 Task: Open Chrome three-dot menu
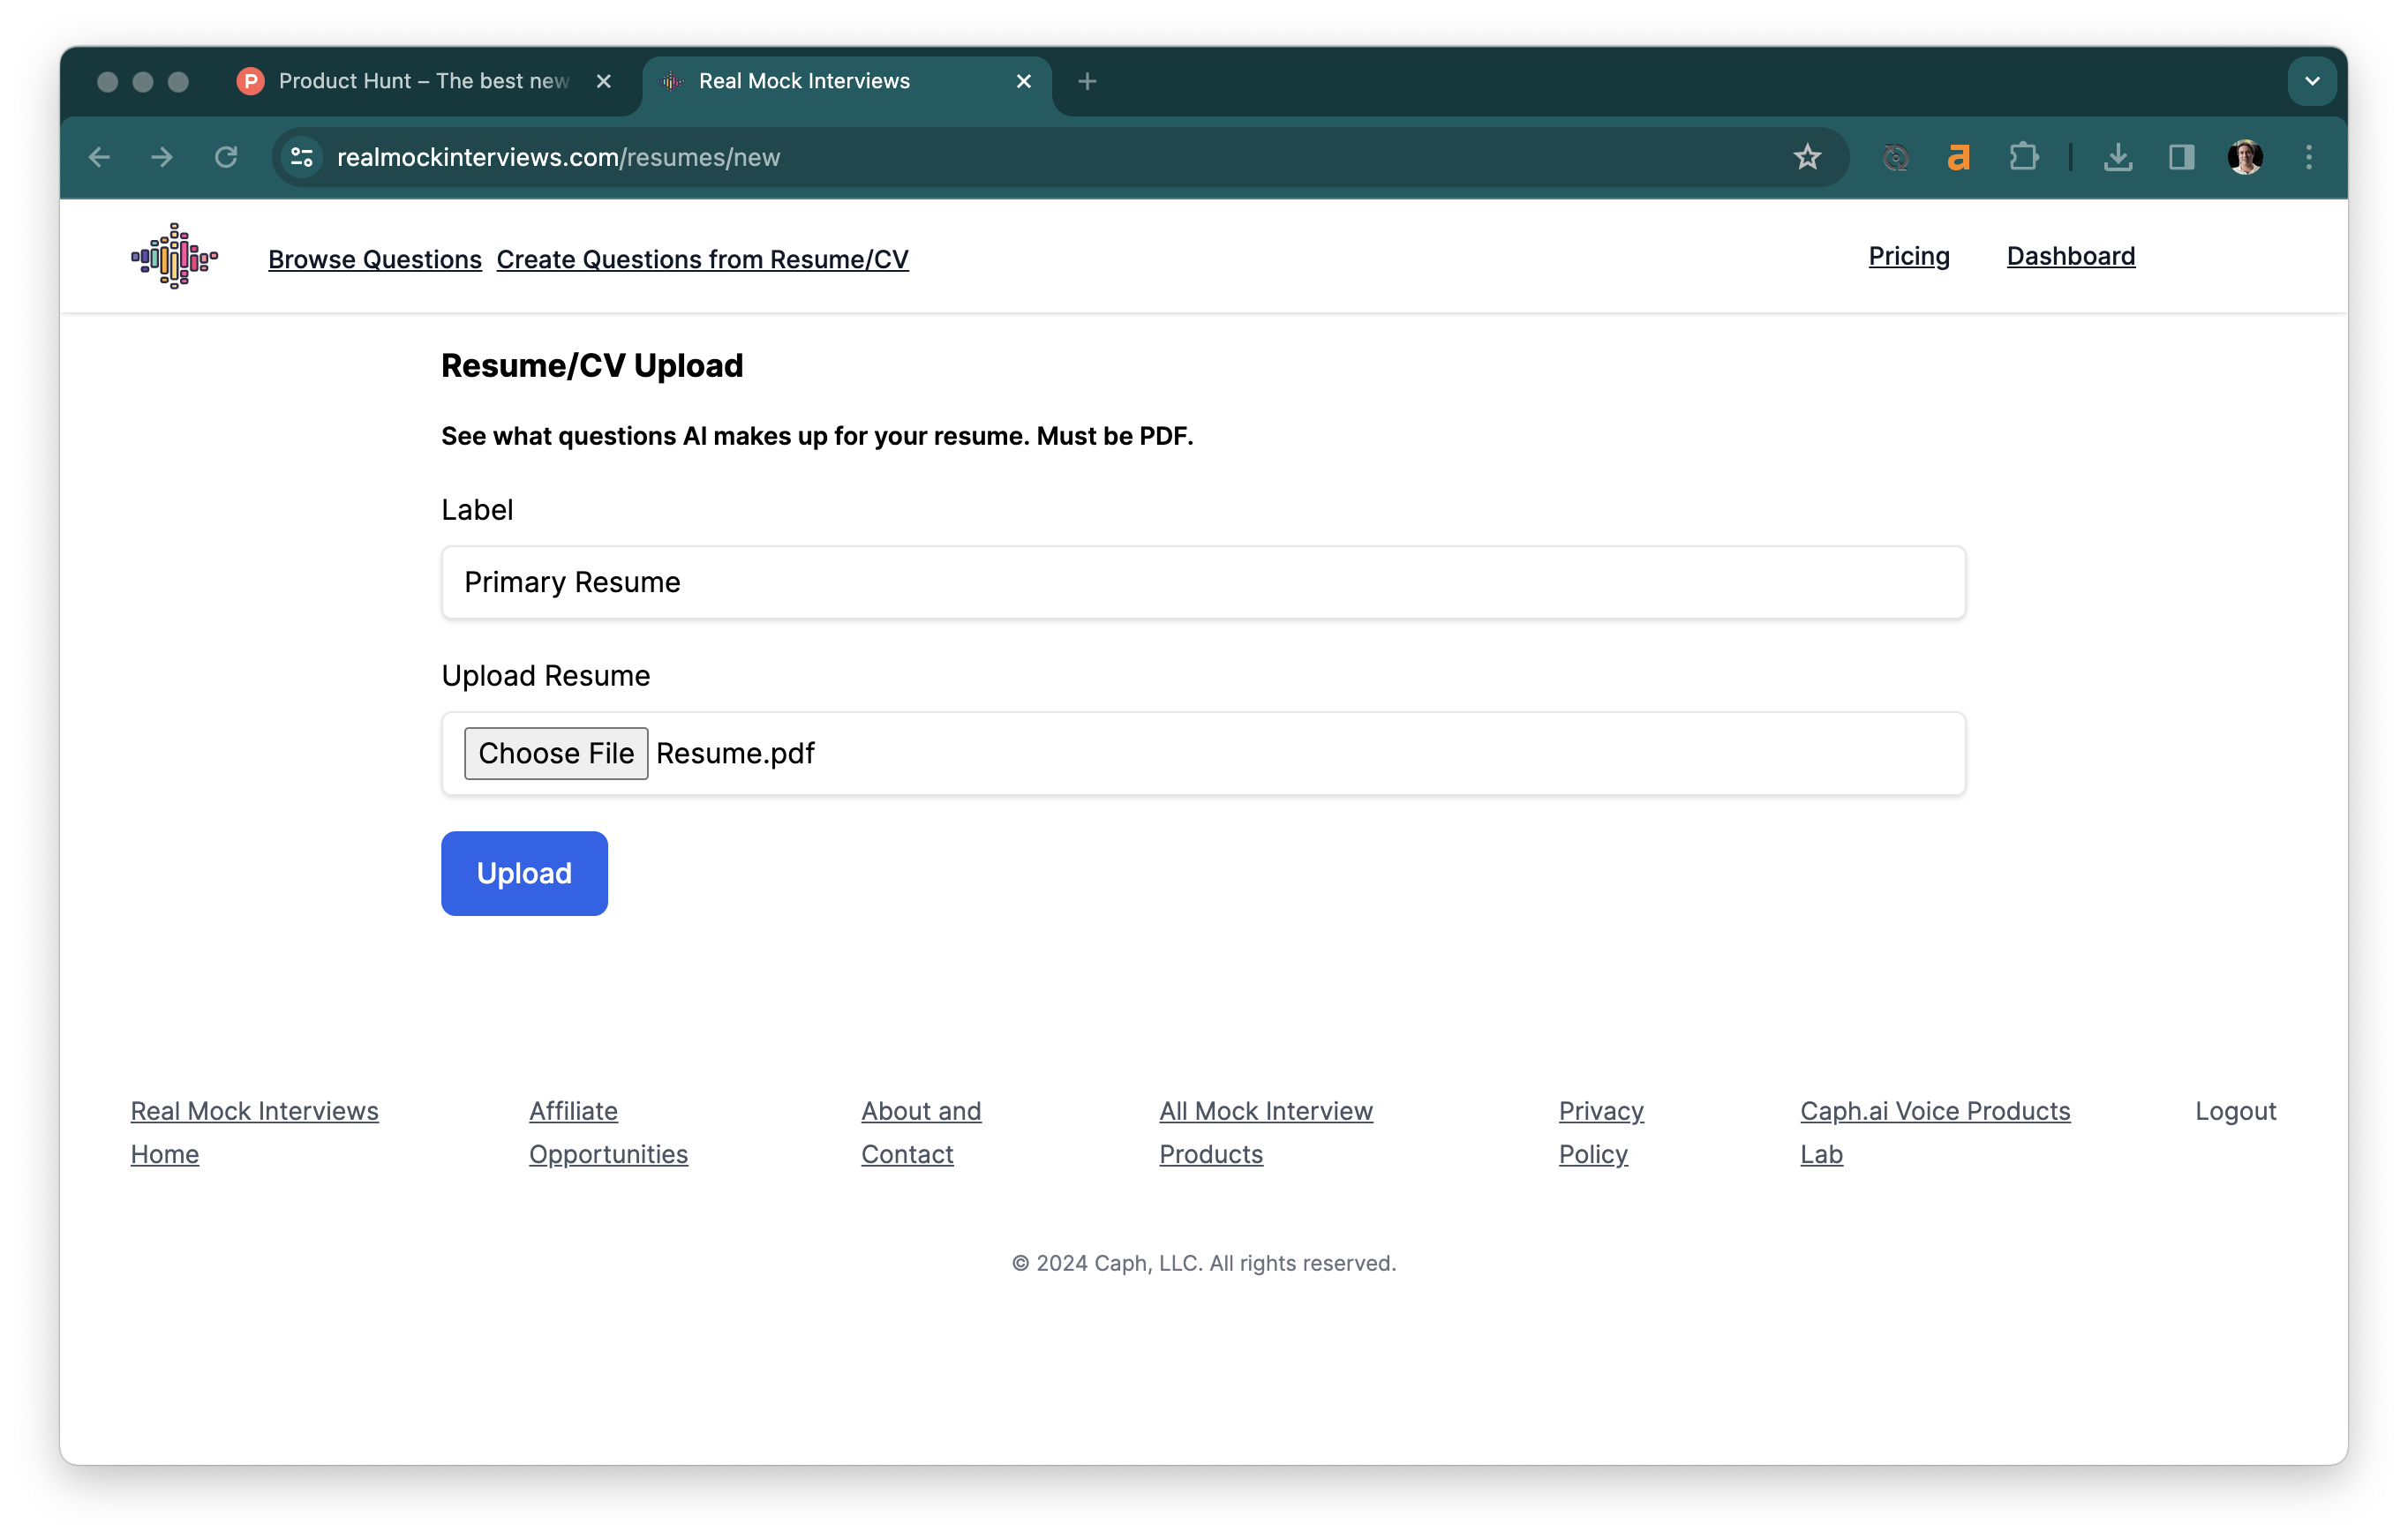click(x=2308, y=157)
